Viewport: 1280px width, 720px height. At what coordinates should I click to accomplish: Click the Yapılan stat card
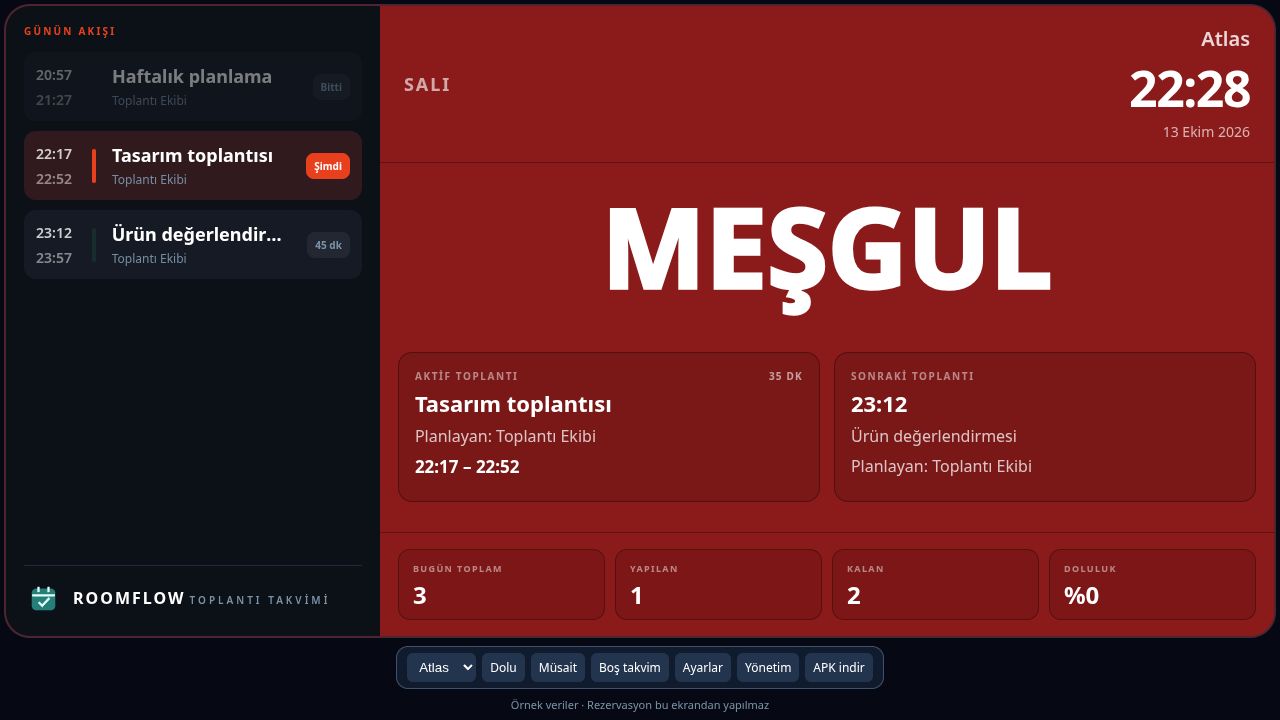tap(718, 584)
